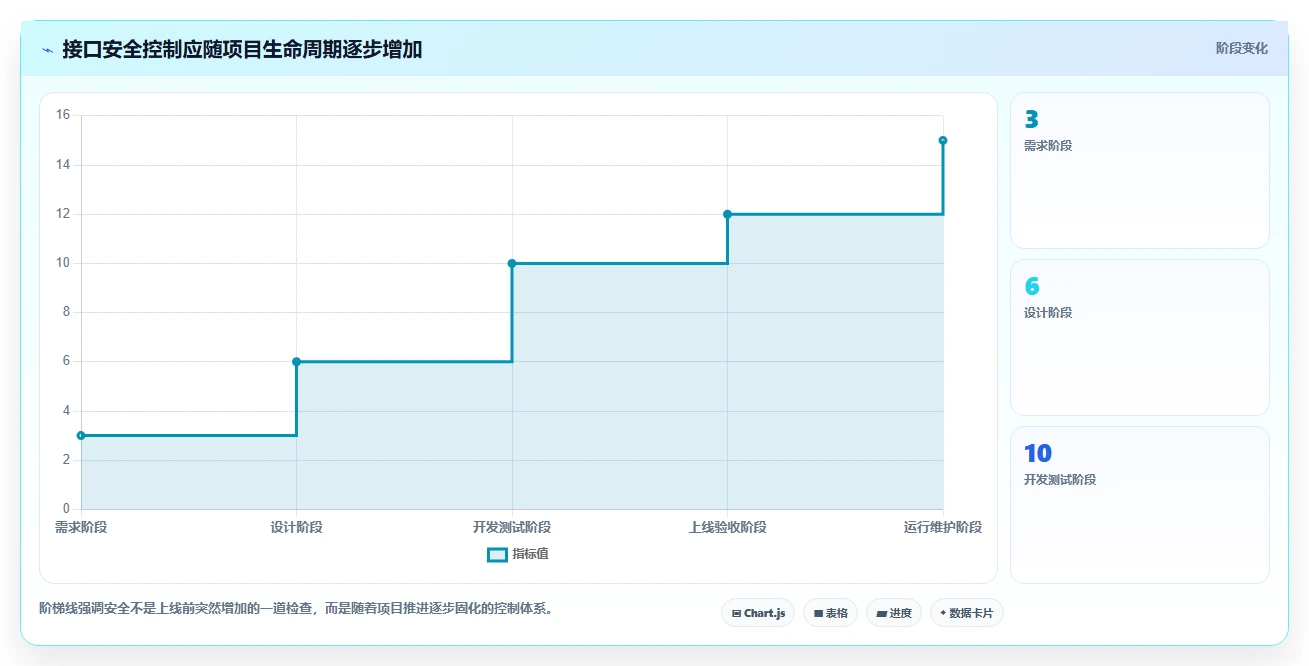Viewport: 1309px width, 666px height.
Task: Open the 开发测试阶段 stat card showing 10
Action: pyautogui.click(x=1140, y=504)
